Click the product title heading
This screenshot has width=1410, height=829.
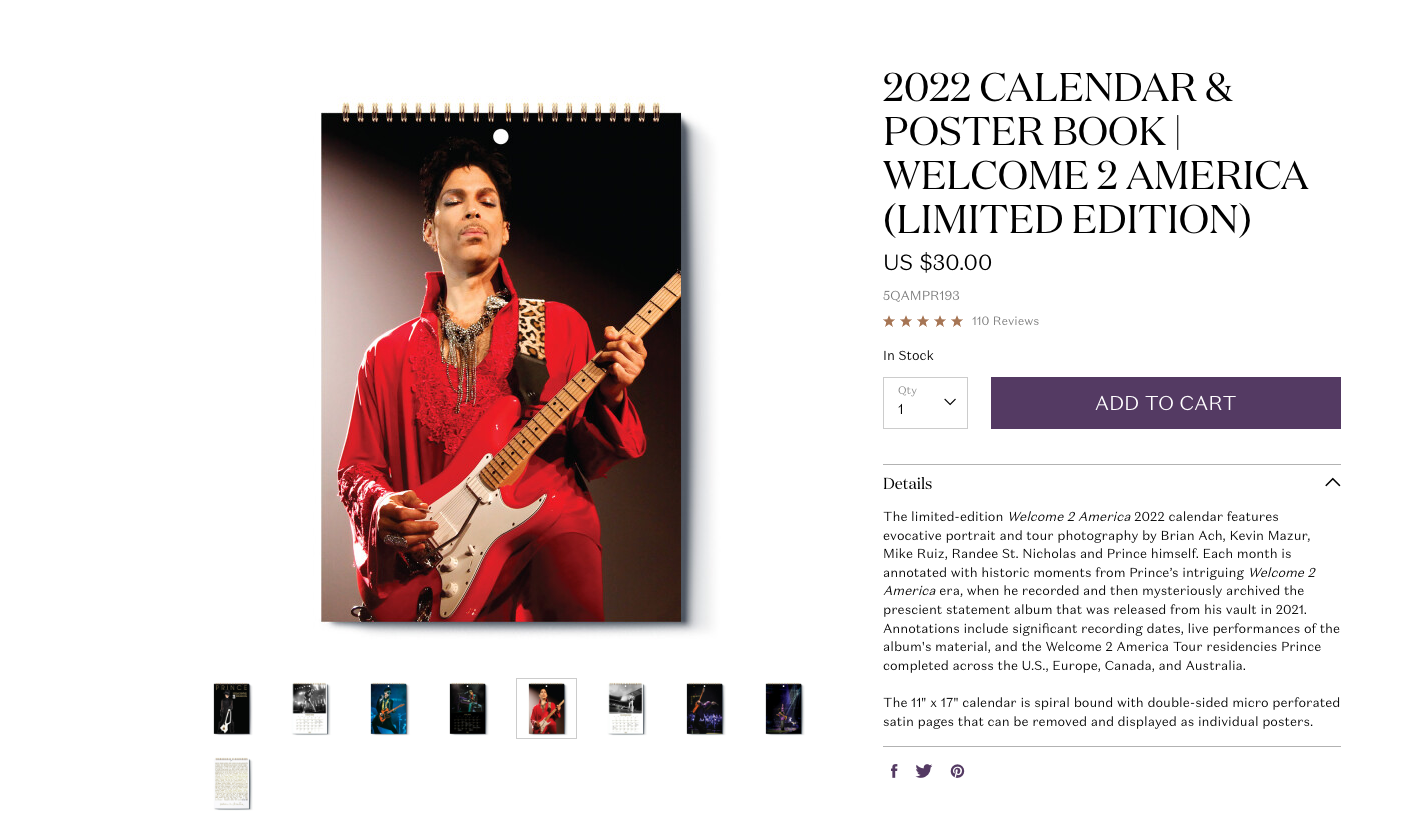tap(1096, 153)
